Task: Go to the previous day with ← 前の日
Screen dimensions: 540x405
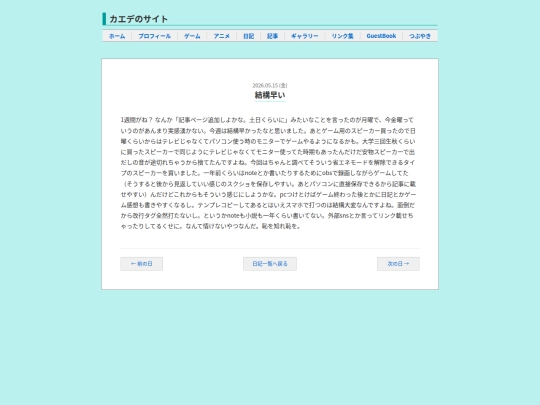Action: [x=142, y=264]
